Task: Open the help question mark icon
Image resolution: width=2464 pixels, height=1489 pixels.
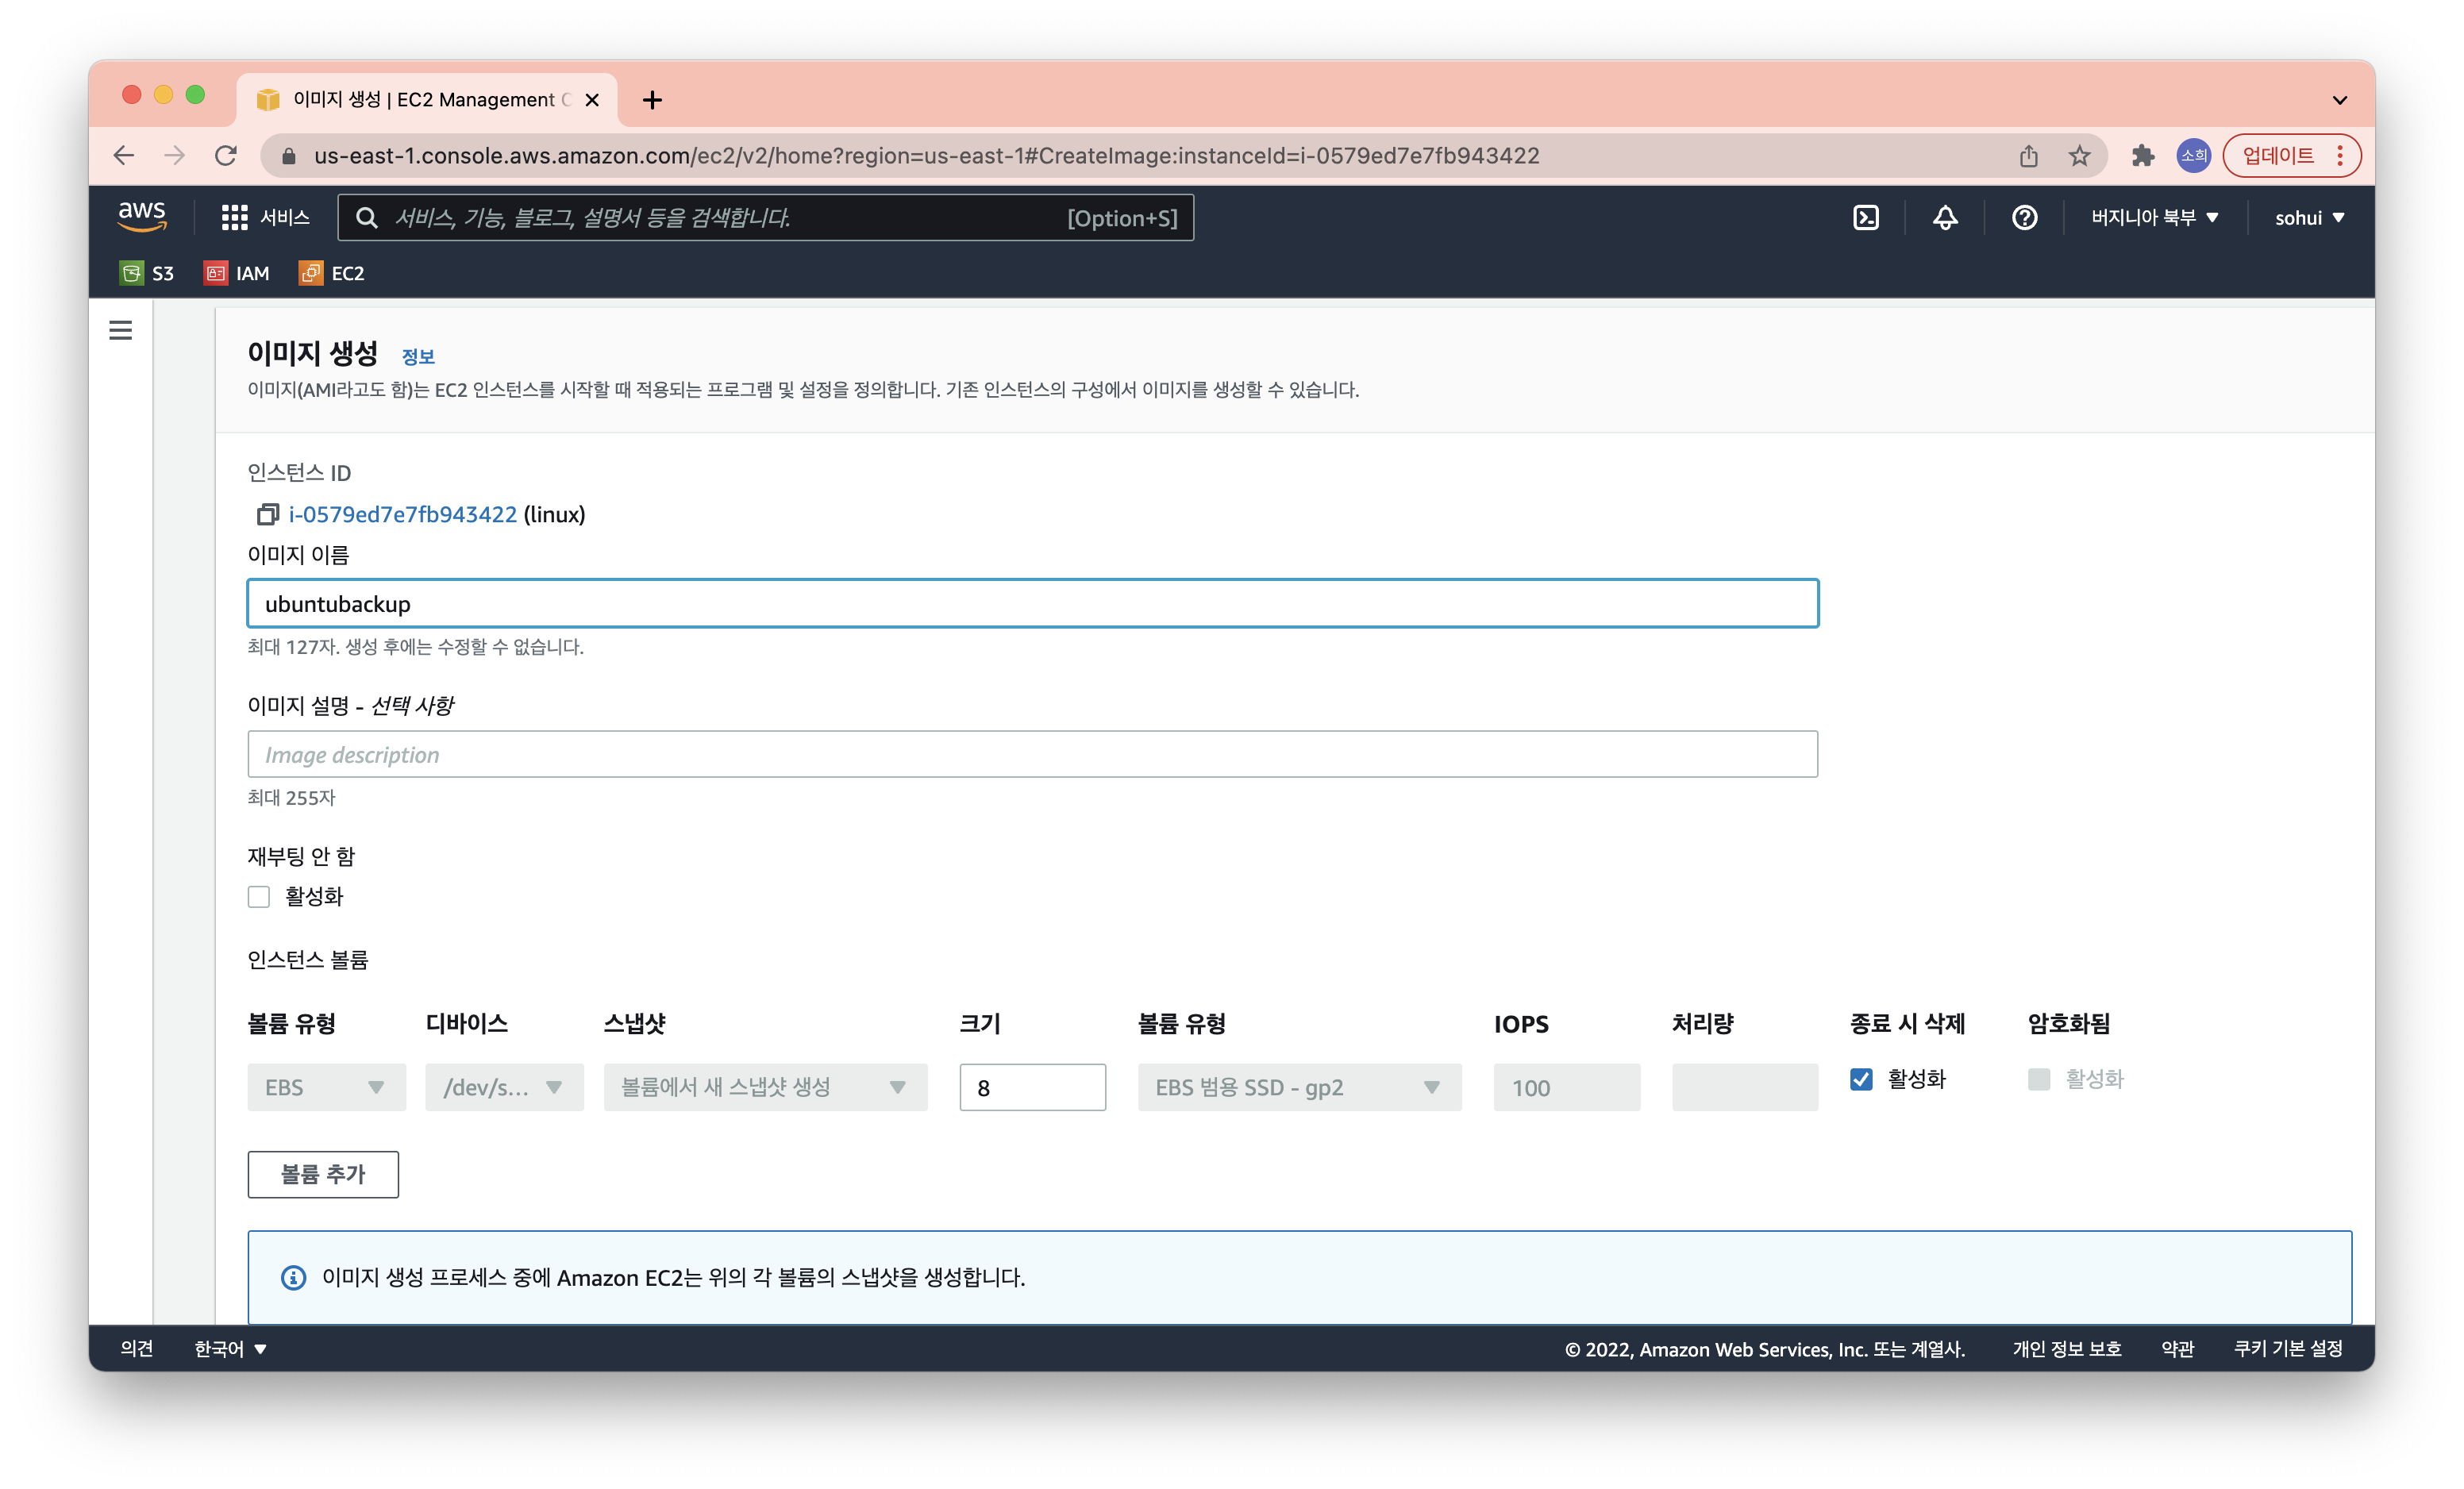Action: pyautogui.click(x=2024, y=218)
